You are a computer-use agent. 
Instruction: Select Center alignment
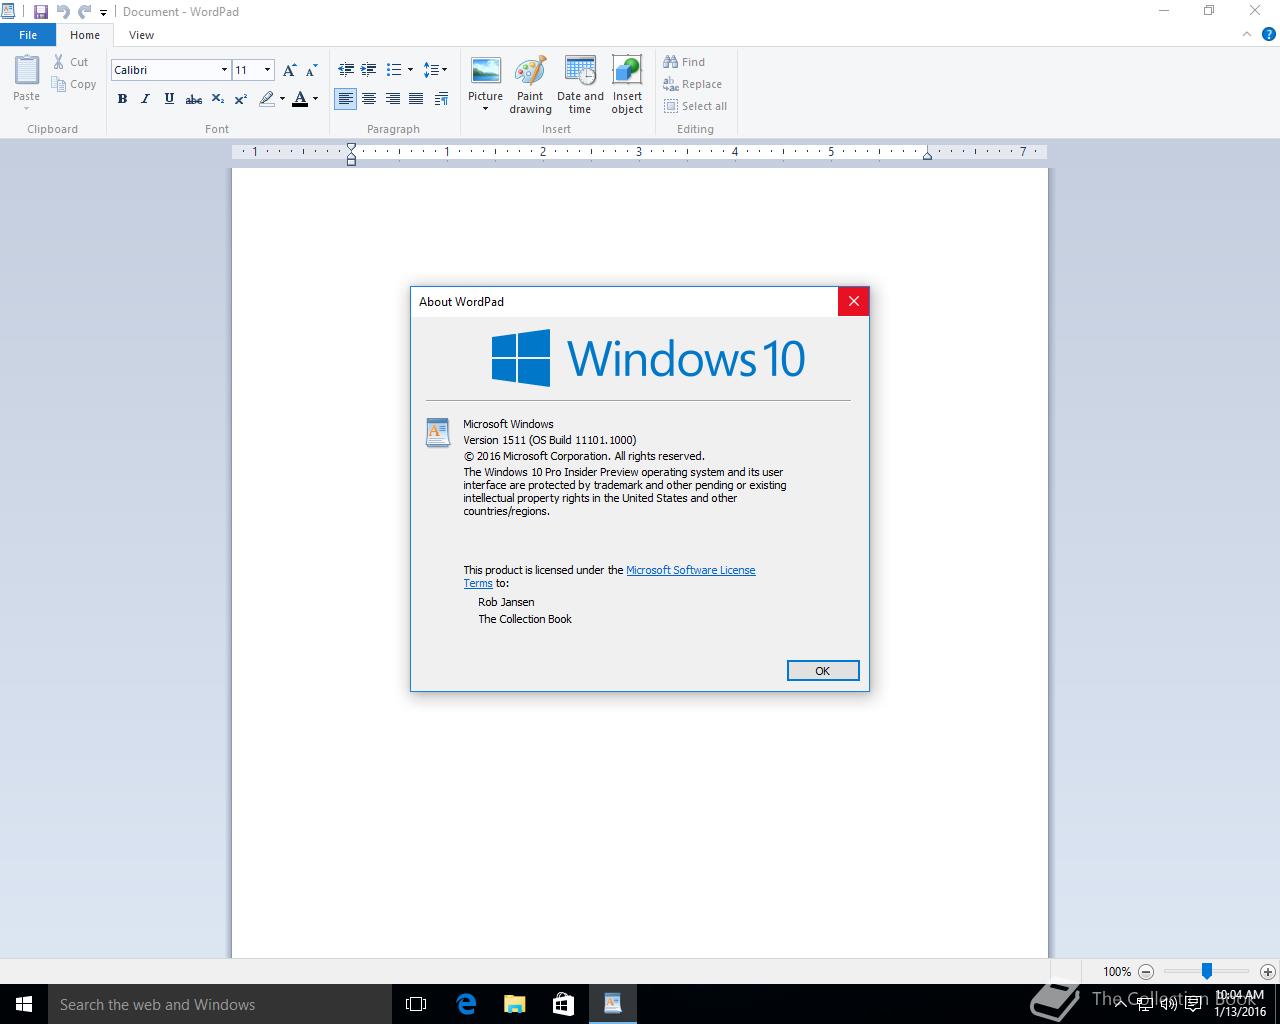[369, 99]
